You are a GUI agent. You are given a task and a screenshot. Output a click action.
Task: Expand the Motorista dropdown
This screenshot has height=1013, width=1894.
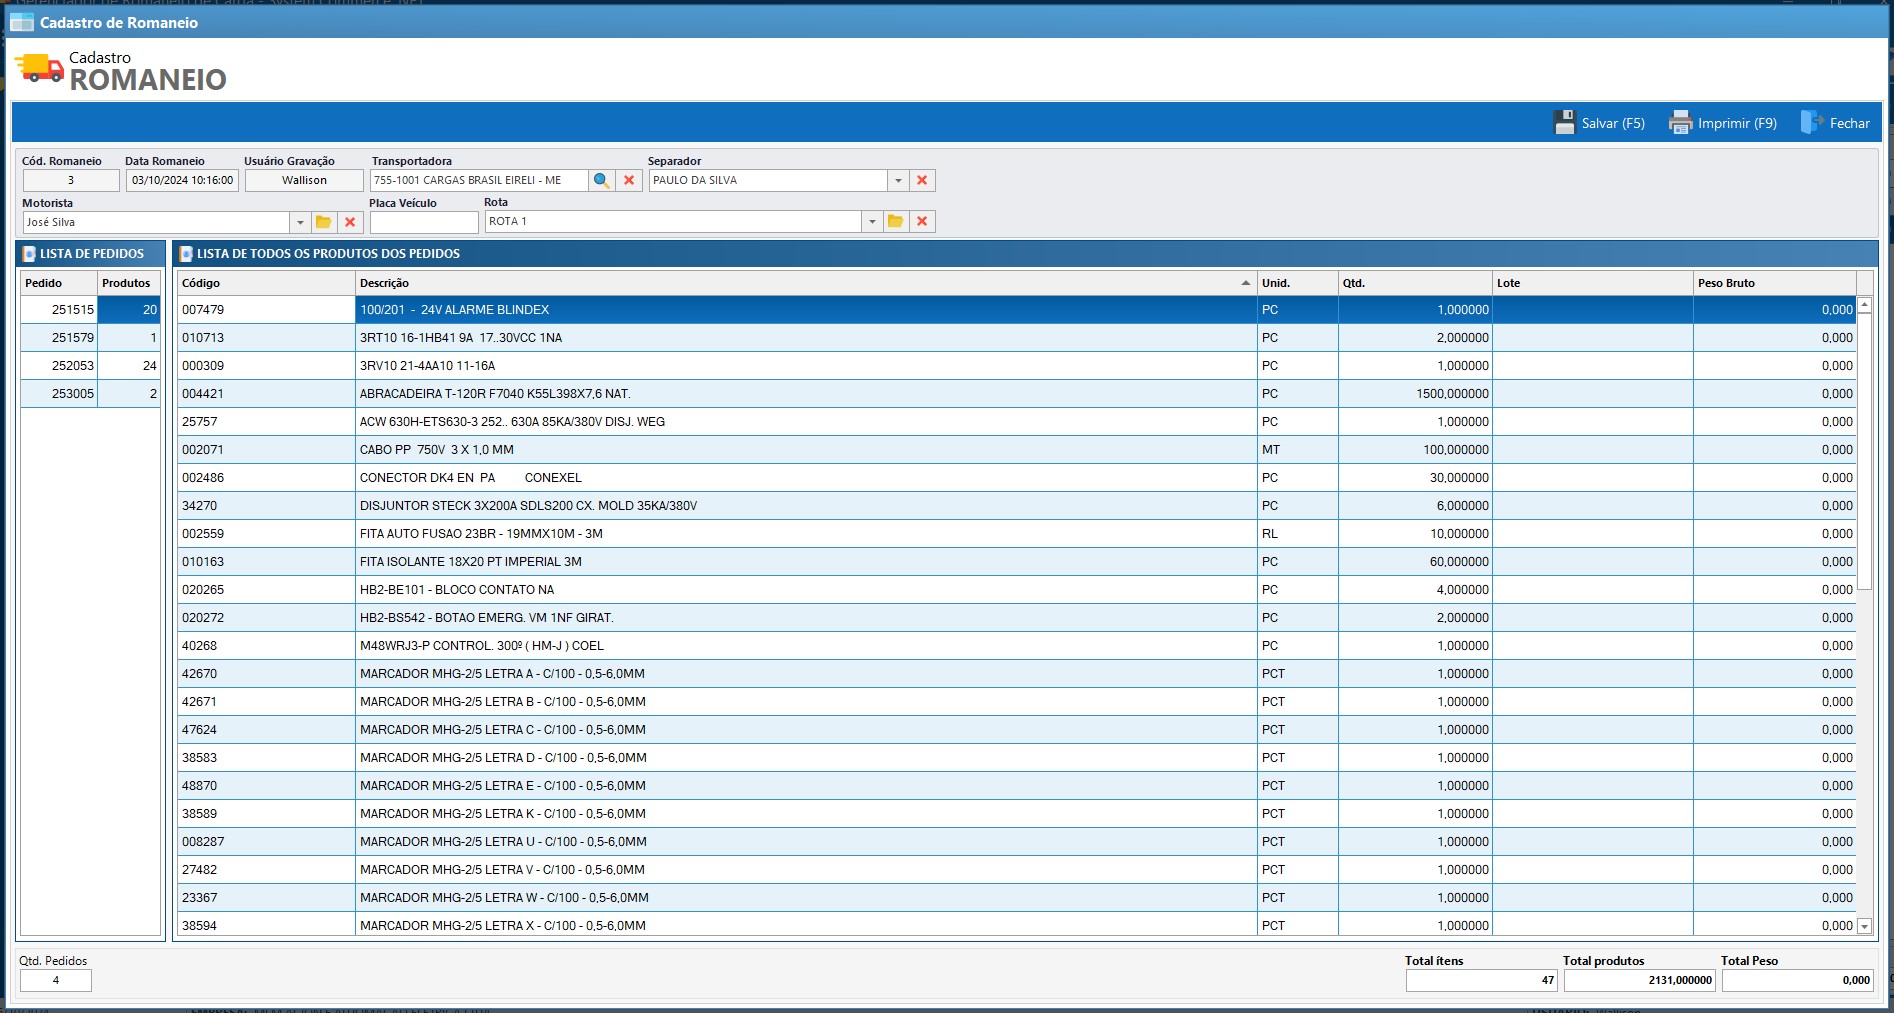299,222
